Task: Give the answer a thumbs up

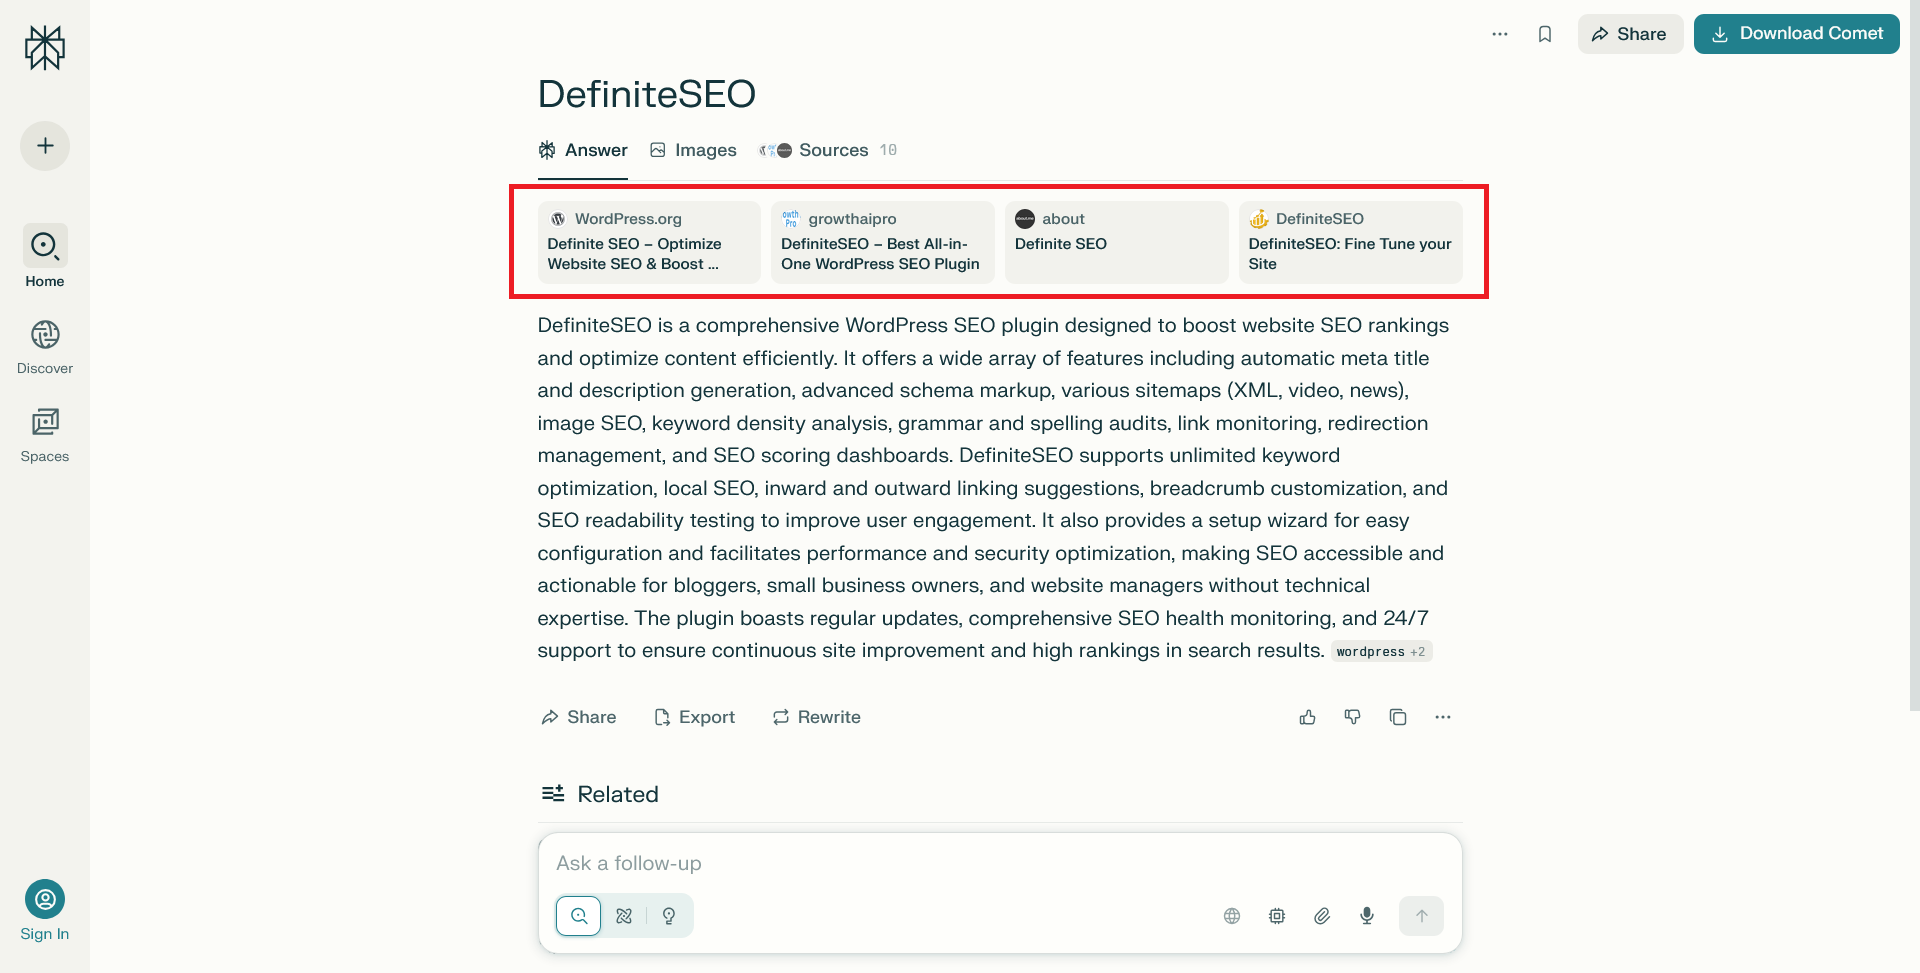Action: (x=1307, y=717)
